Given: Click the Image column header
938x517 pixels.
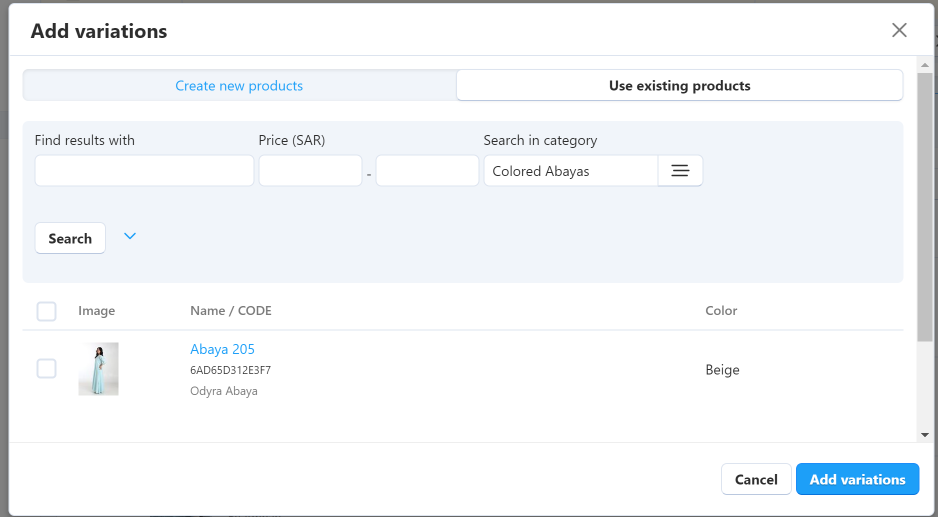Looking at the screenshot, I should (96, 311).
